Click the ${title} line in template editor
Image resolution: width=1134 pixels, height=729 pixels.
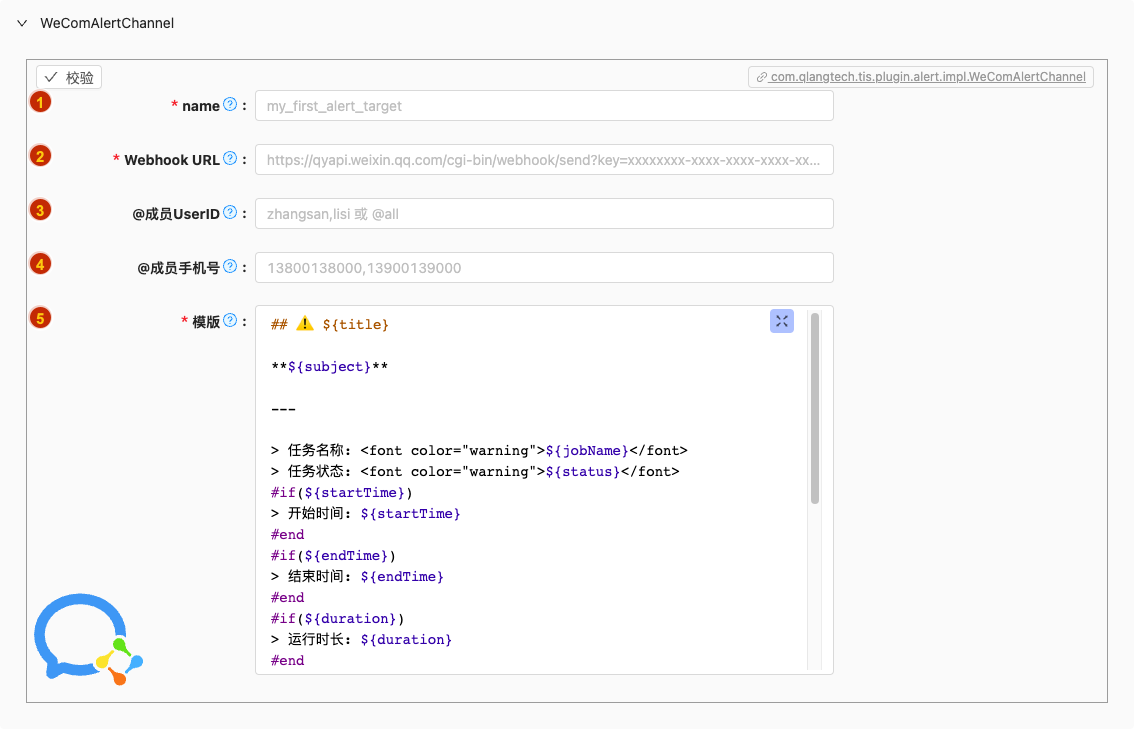(x=330, y=325)
